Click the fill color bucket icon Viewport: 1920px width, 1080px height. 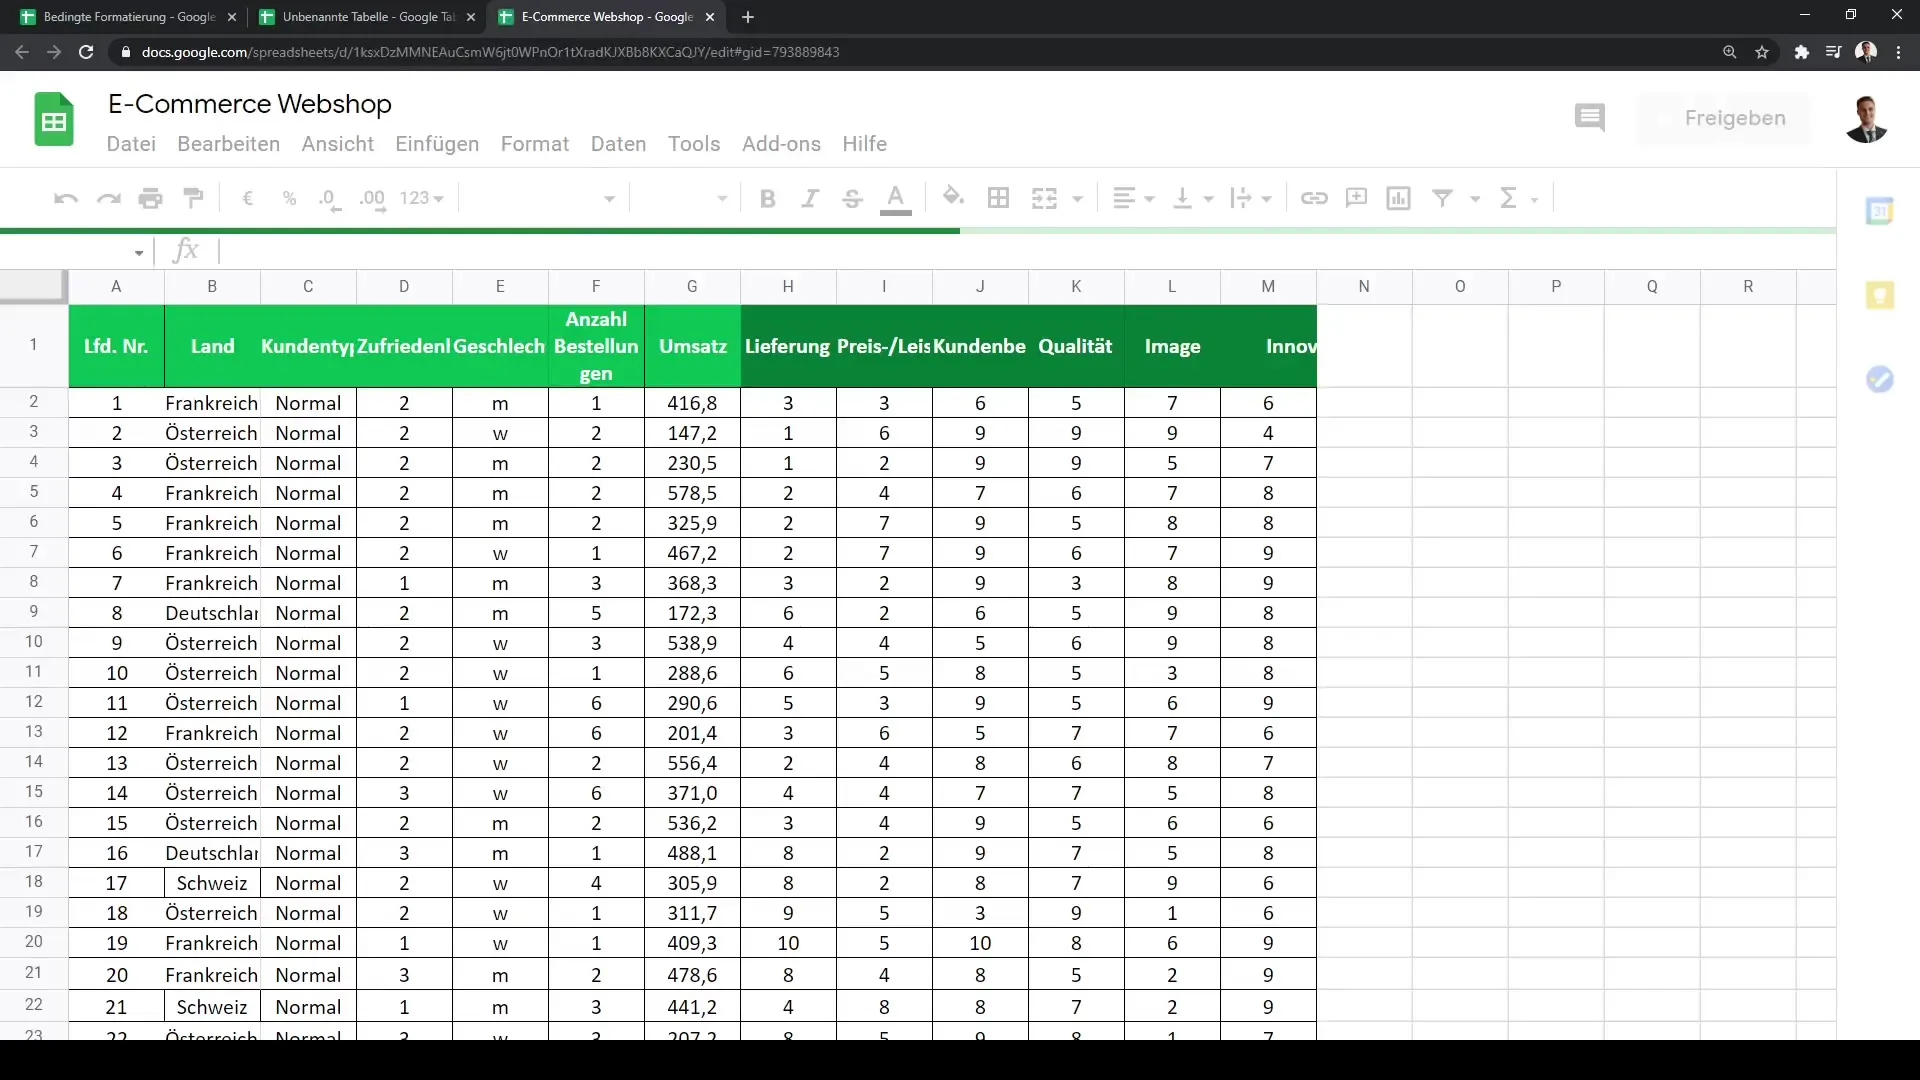[952, 198]
